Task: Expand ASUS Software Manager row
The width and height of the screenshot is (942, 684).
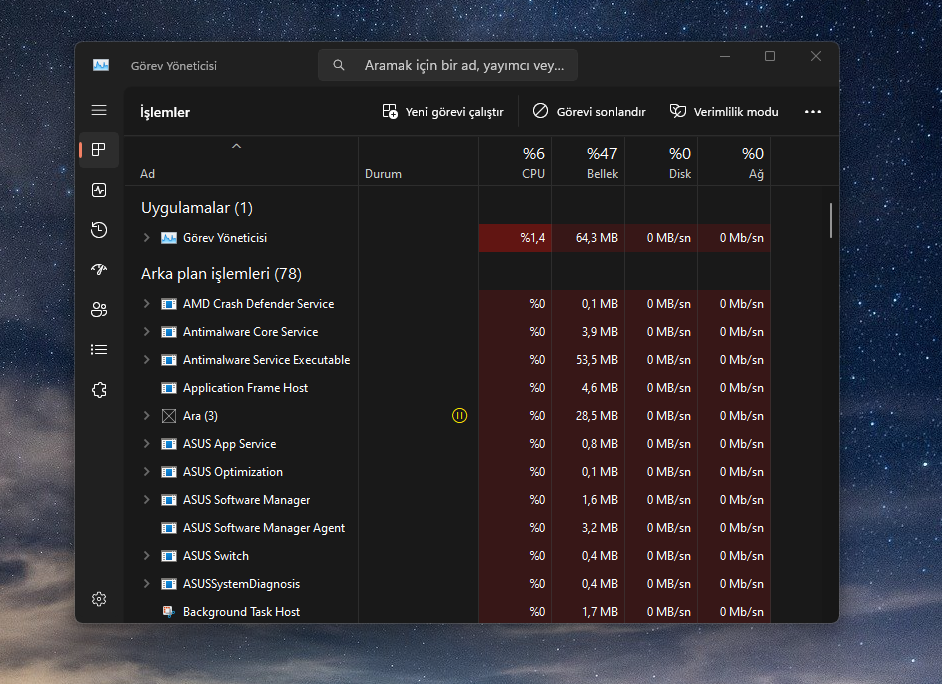Action: click(x=146, y=500)
